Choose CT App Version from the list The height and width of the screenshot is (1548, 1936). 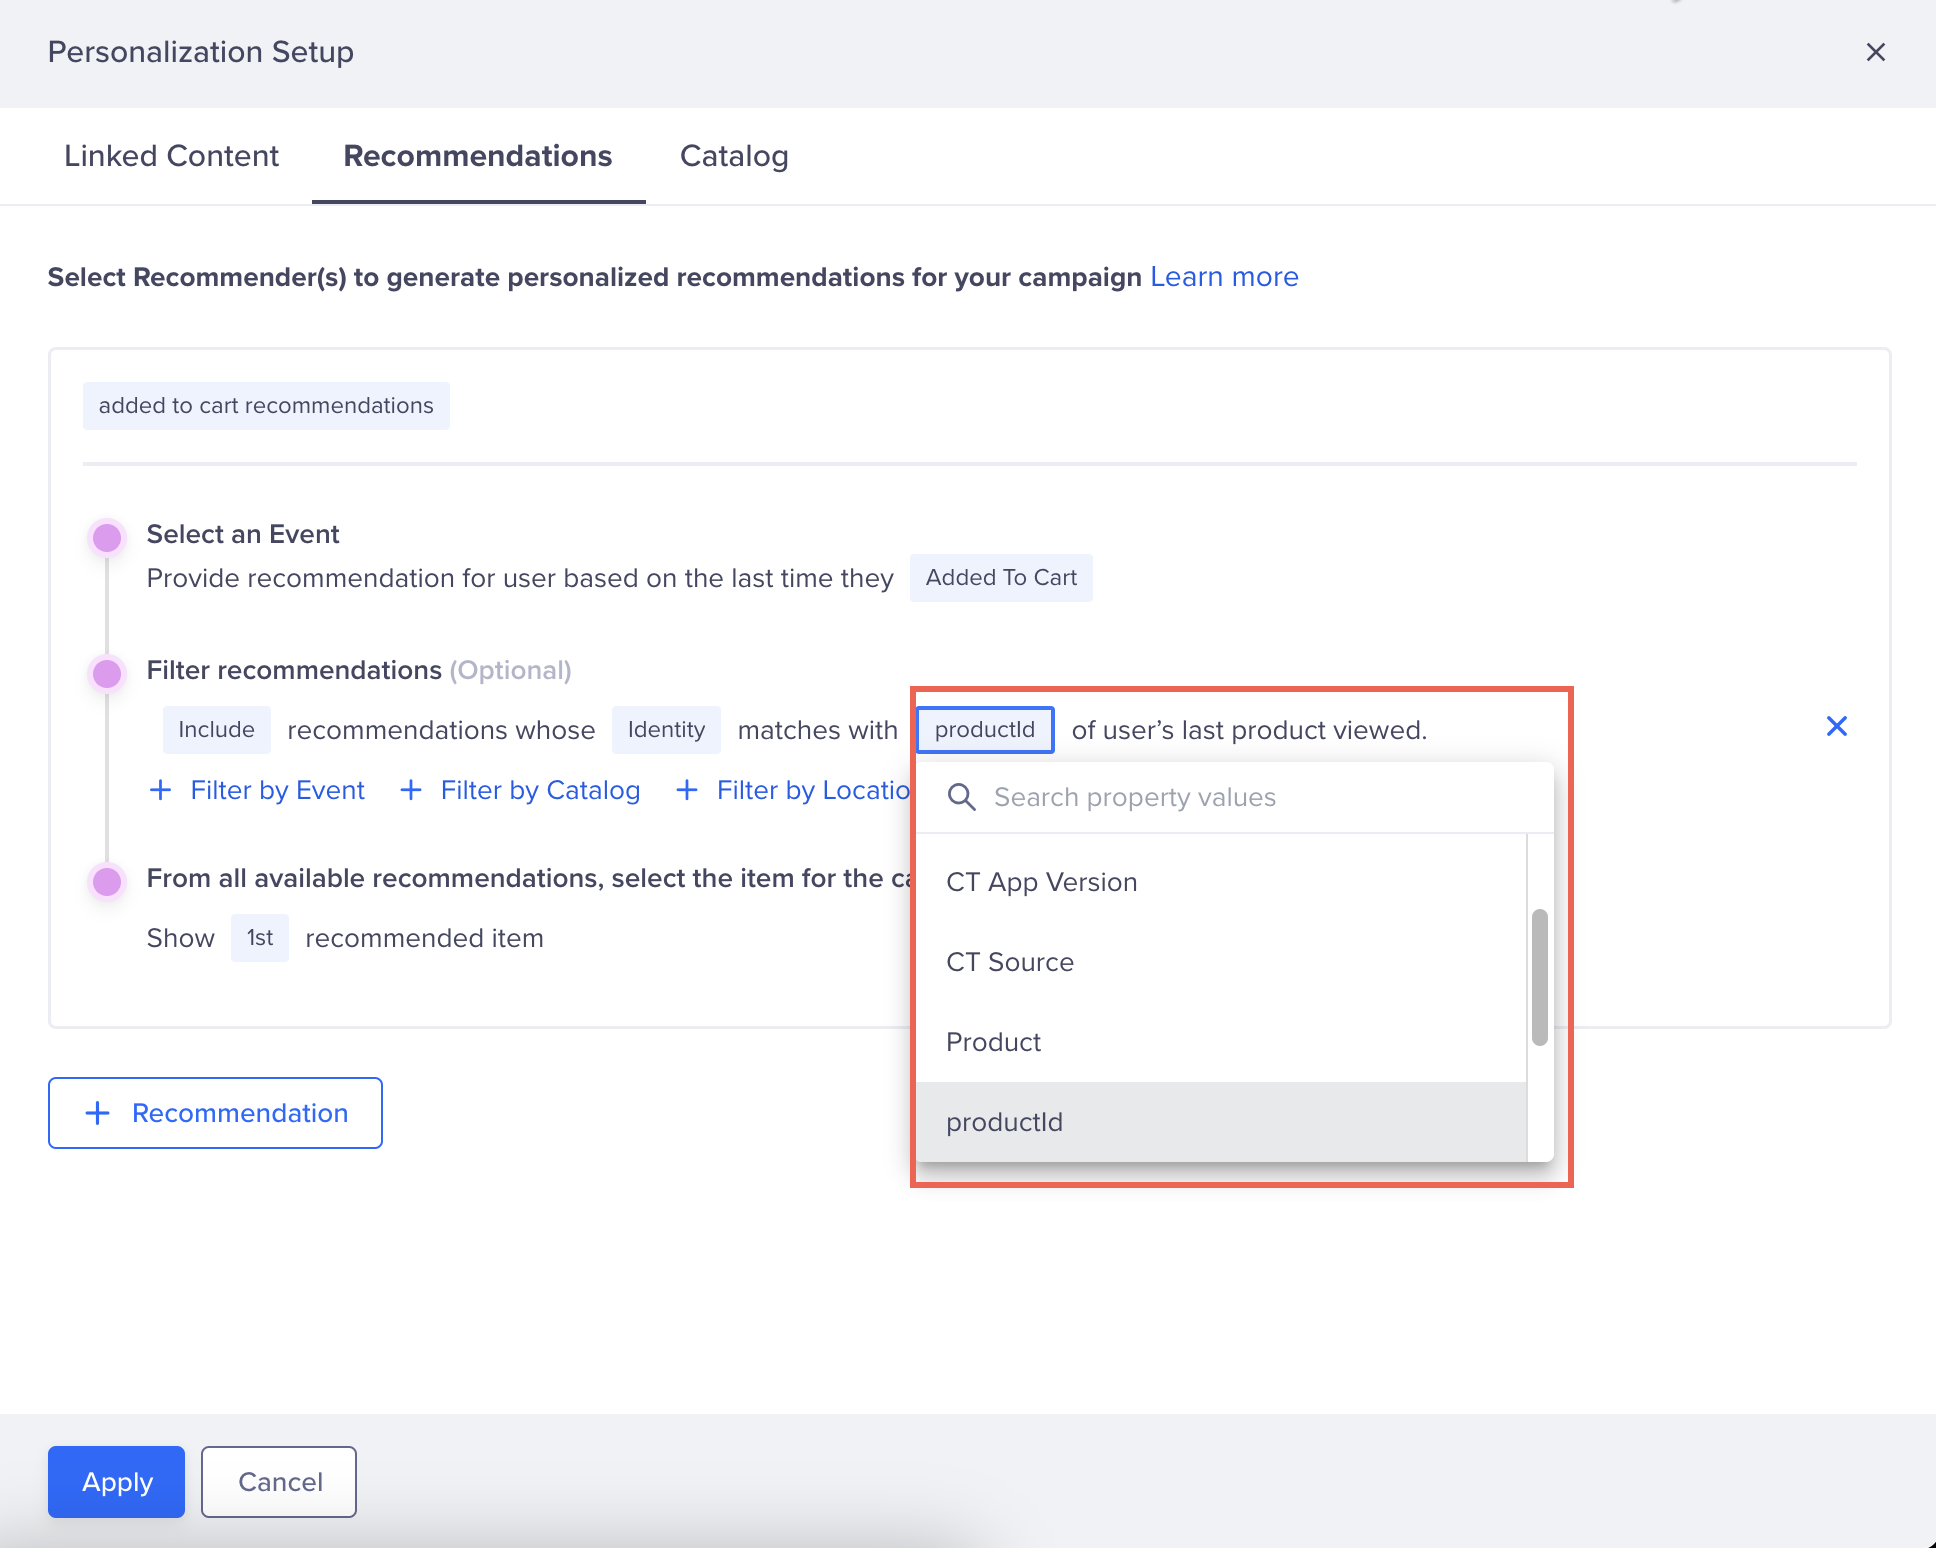[1041, 882]
